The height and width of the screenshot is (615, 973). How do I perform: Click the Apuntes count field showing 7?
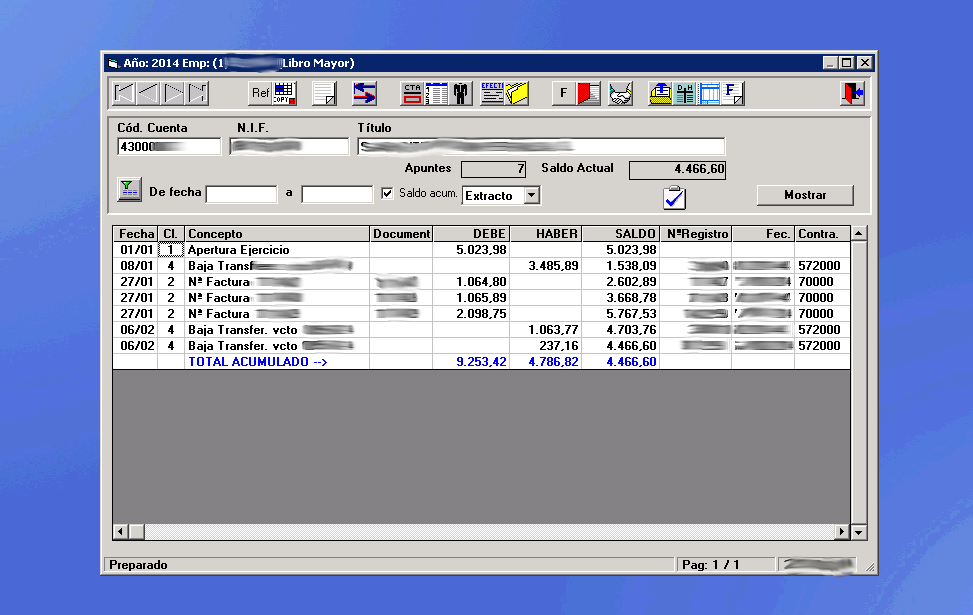tap(493, 169)
